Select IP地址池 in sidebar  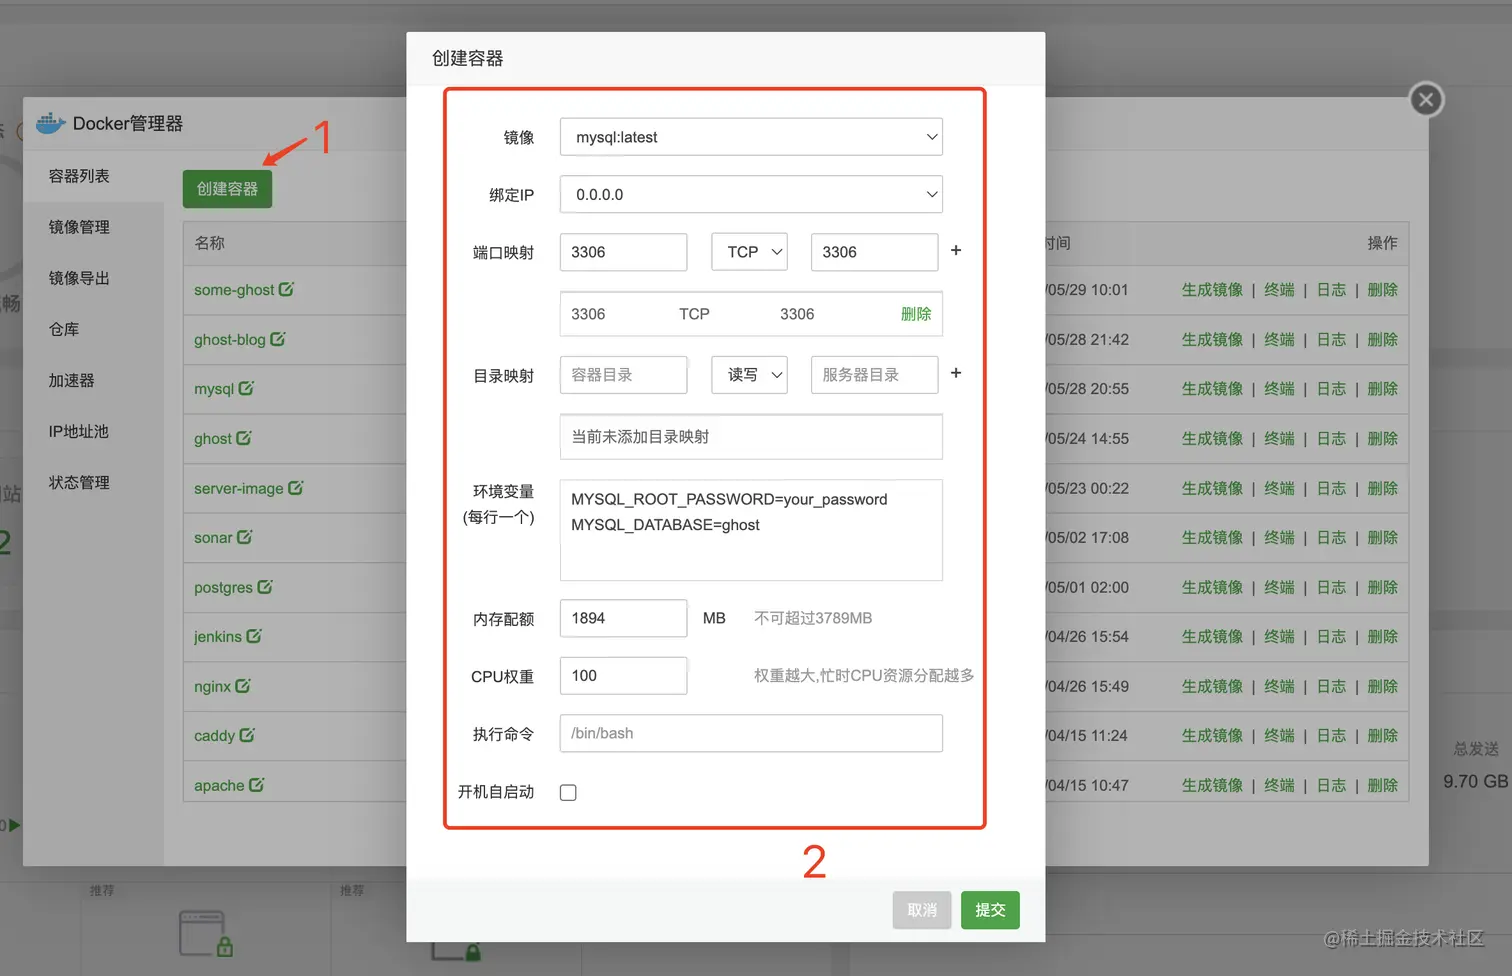point(79,431)
